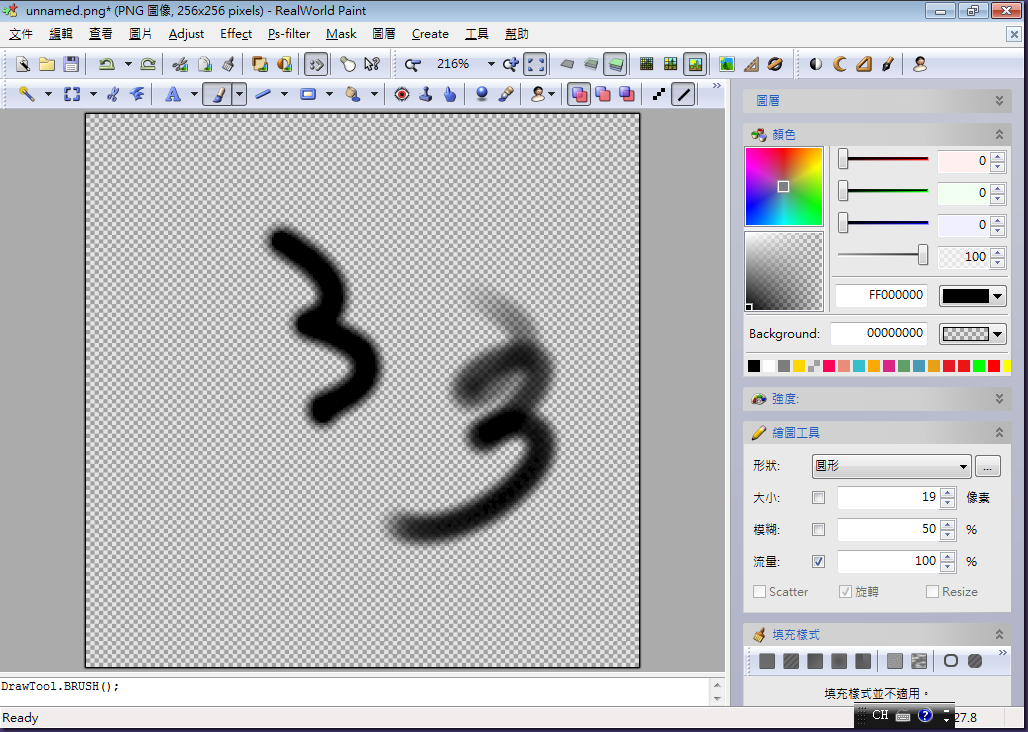
Task: Redo the action using the redo arrow
Action: click(148, 64)
